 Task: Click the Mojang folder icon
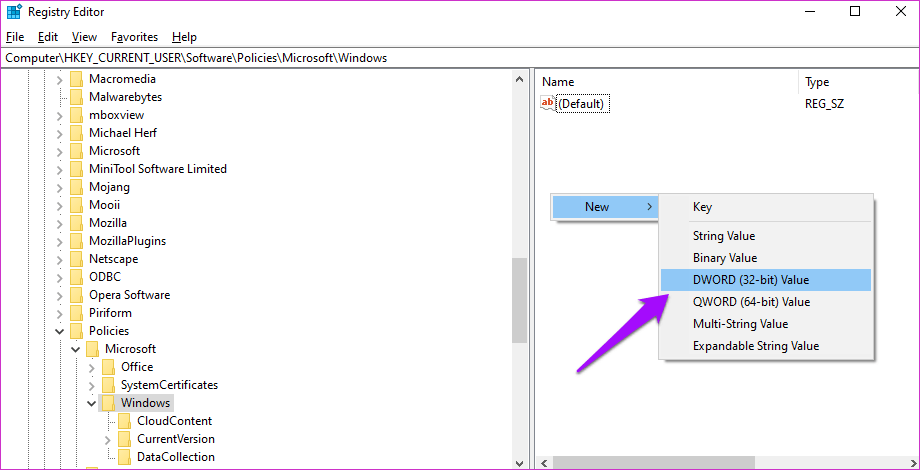pyautogui.click(x=76, y=187)
